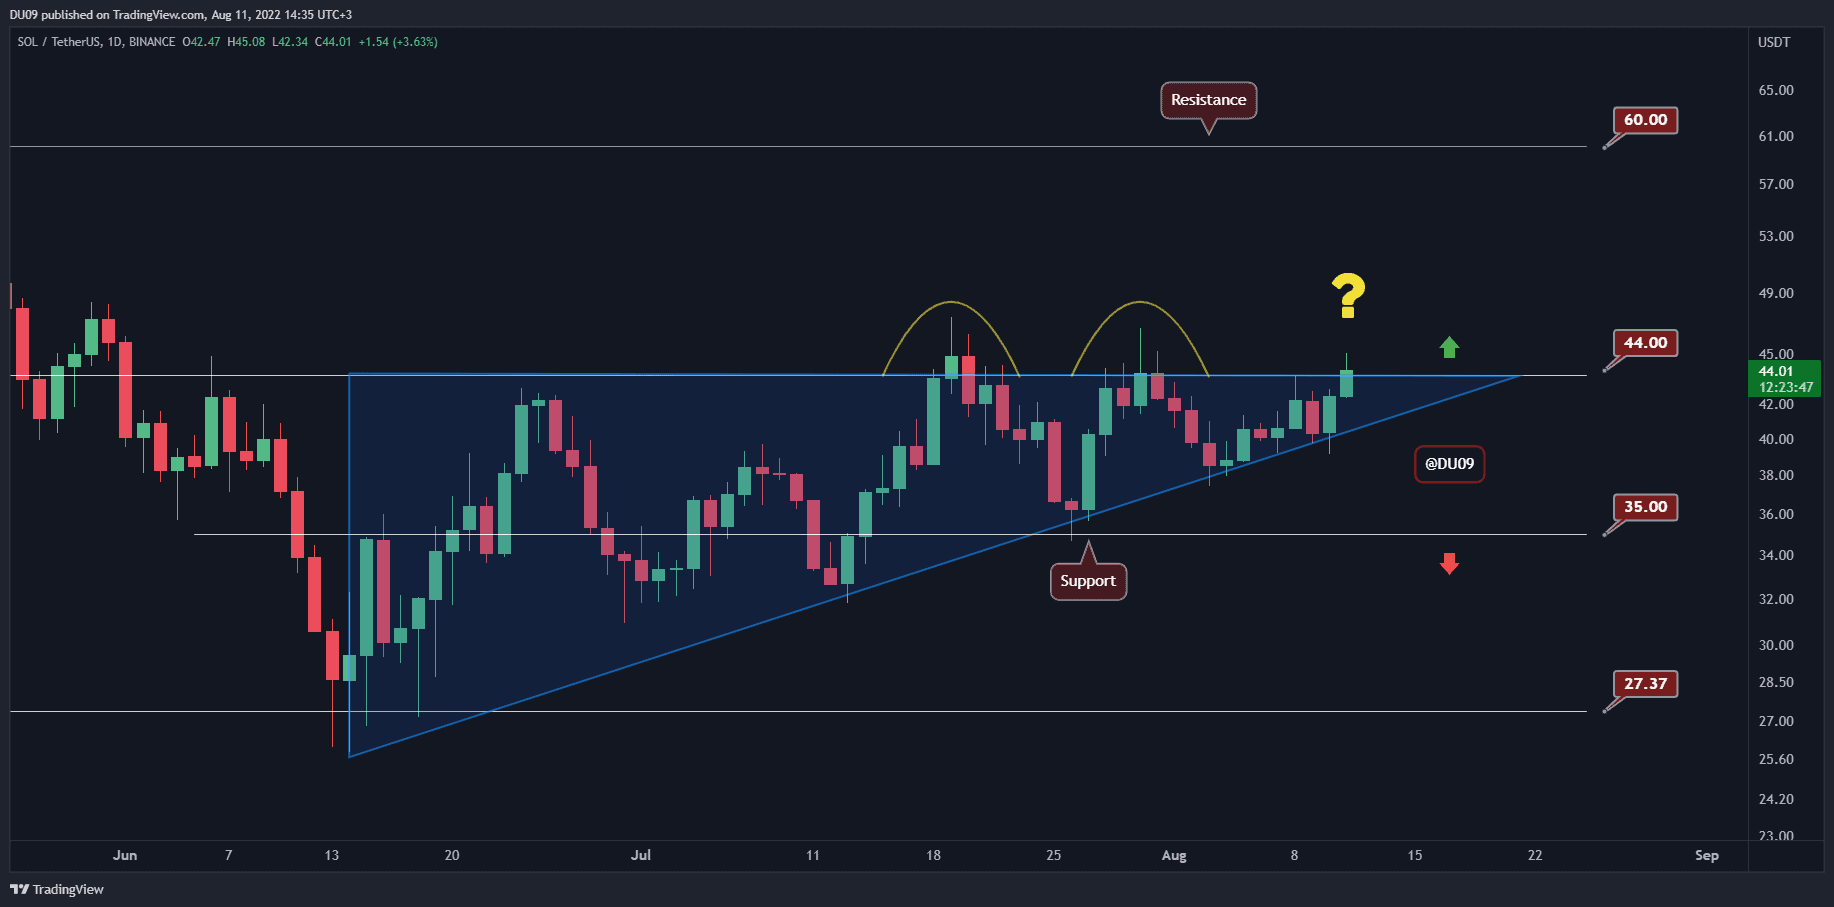Click the 60.00 price label tag
The height and width of the screenshot is (907, 1834).
pyautogui.click(x=1645, y=120)
